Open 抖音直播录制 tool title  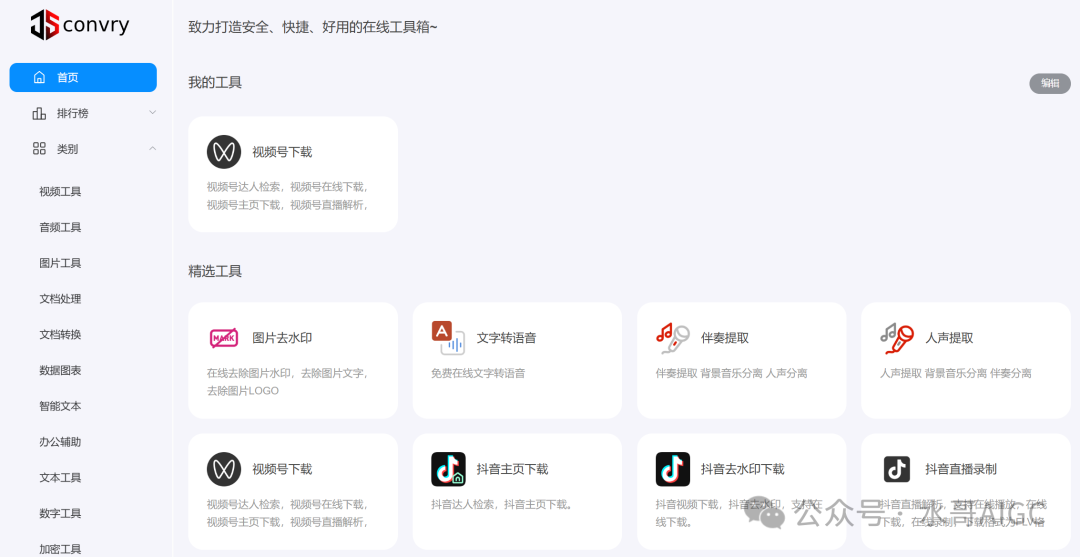962,469
